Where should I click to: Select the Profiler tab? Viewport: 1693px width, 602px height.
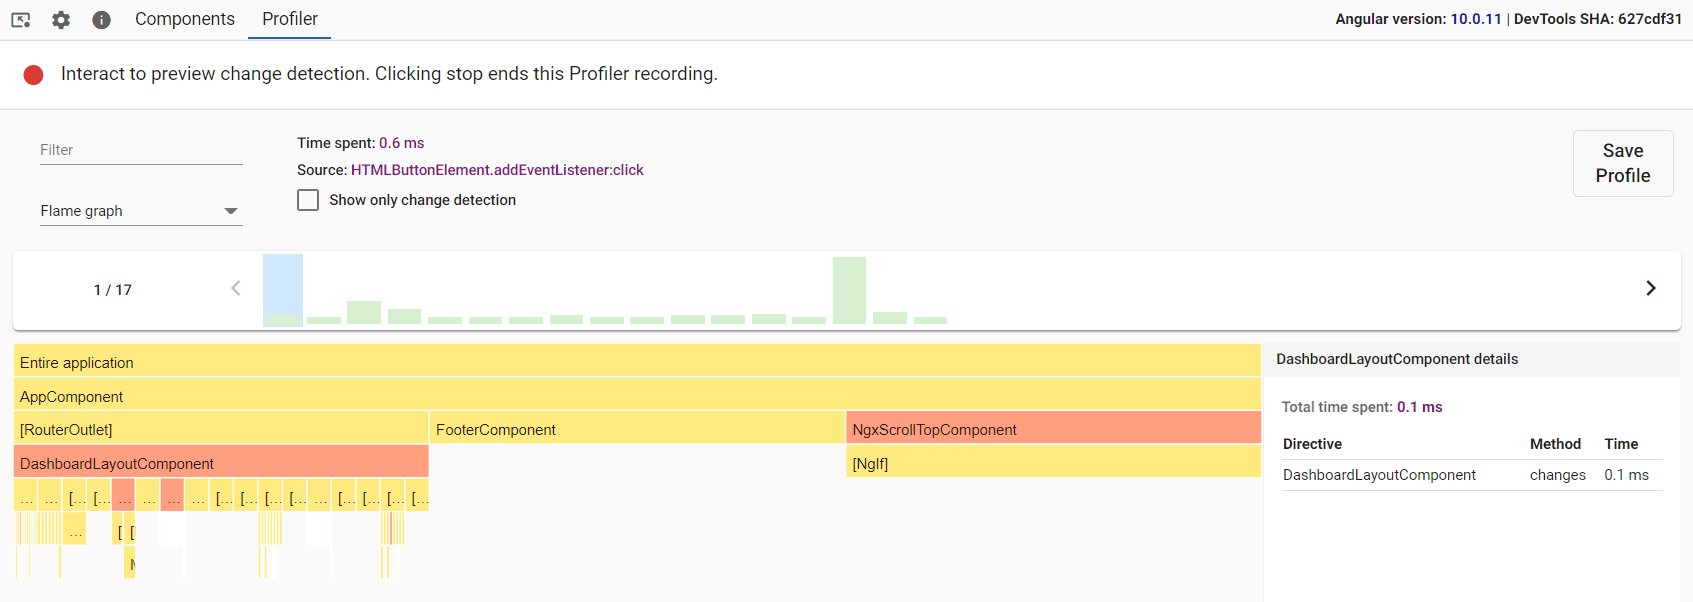click(290, 19)
